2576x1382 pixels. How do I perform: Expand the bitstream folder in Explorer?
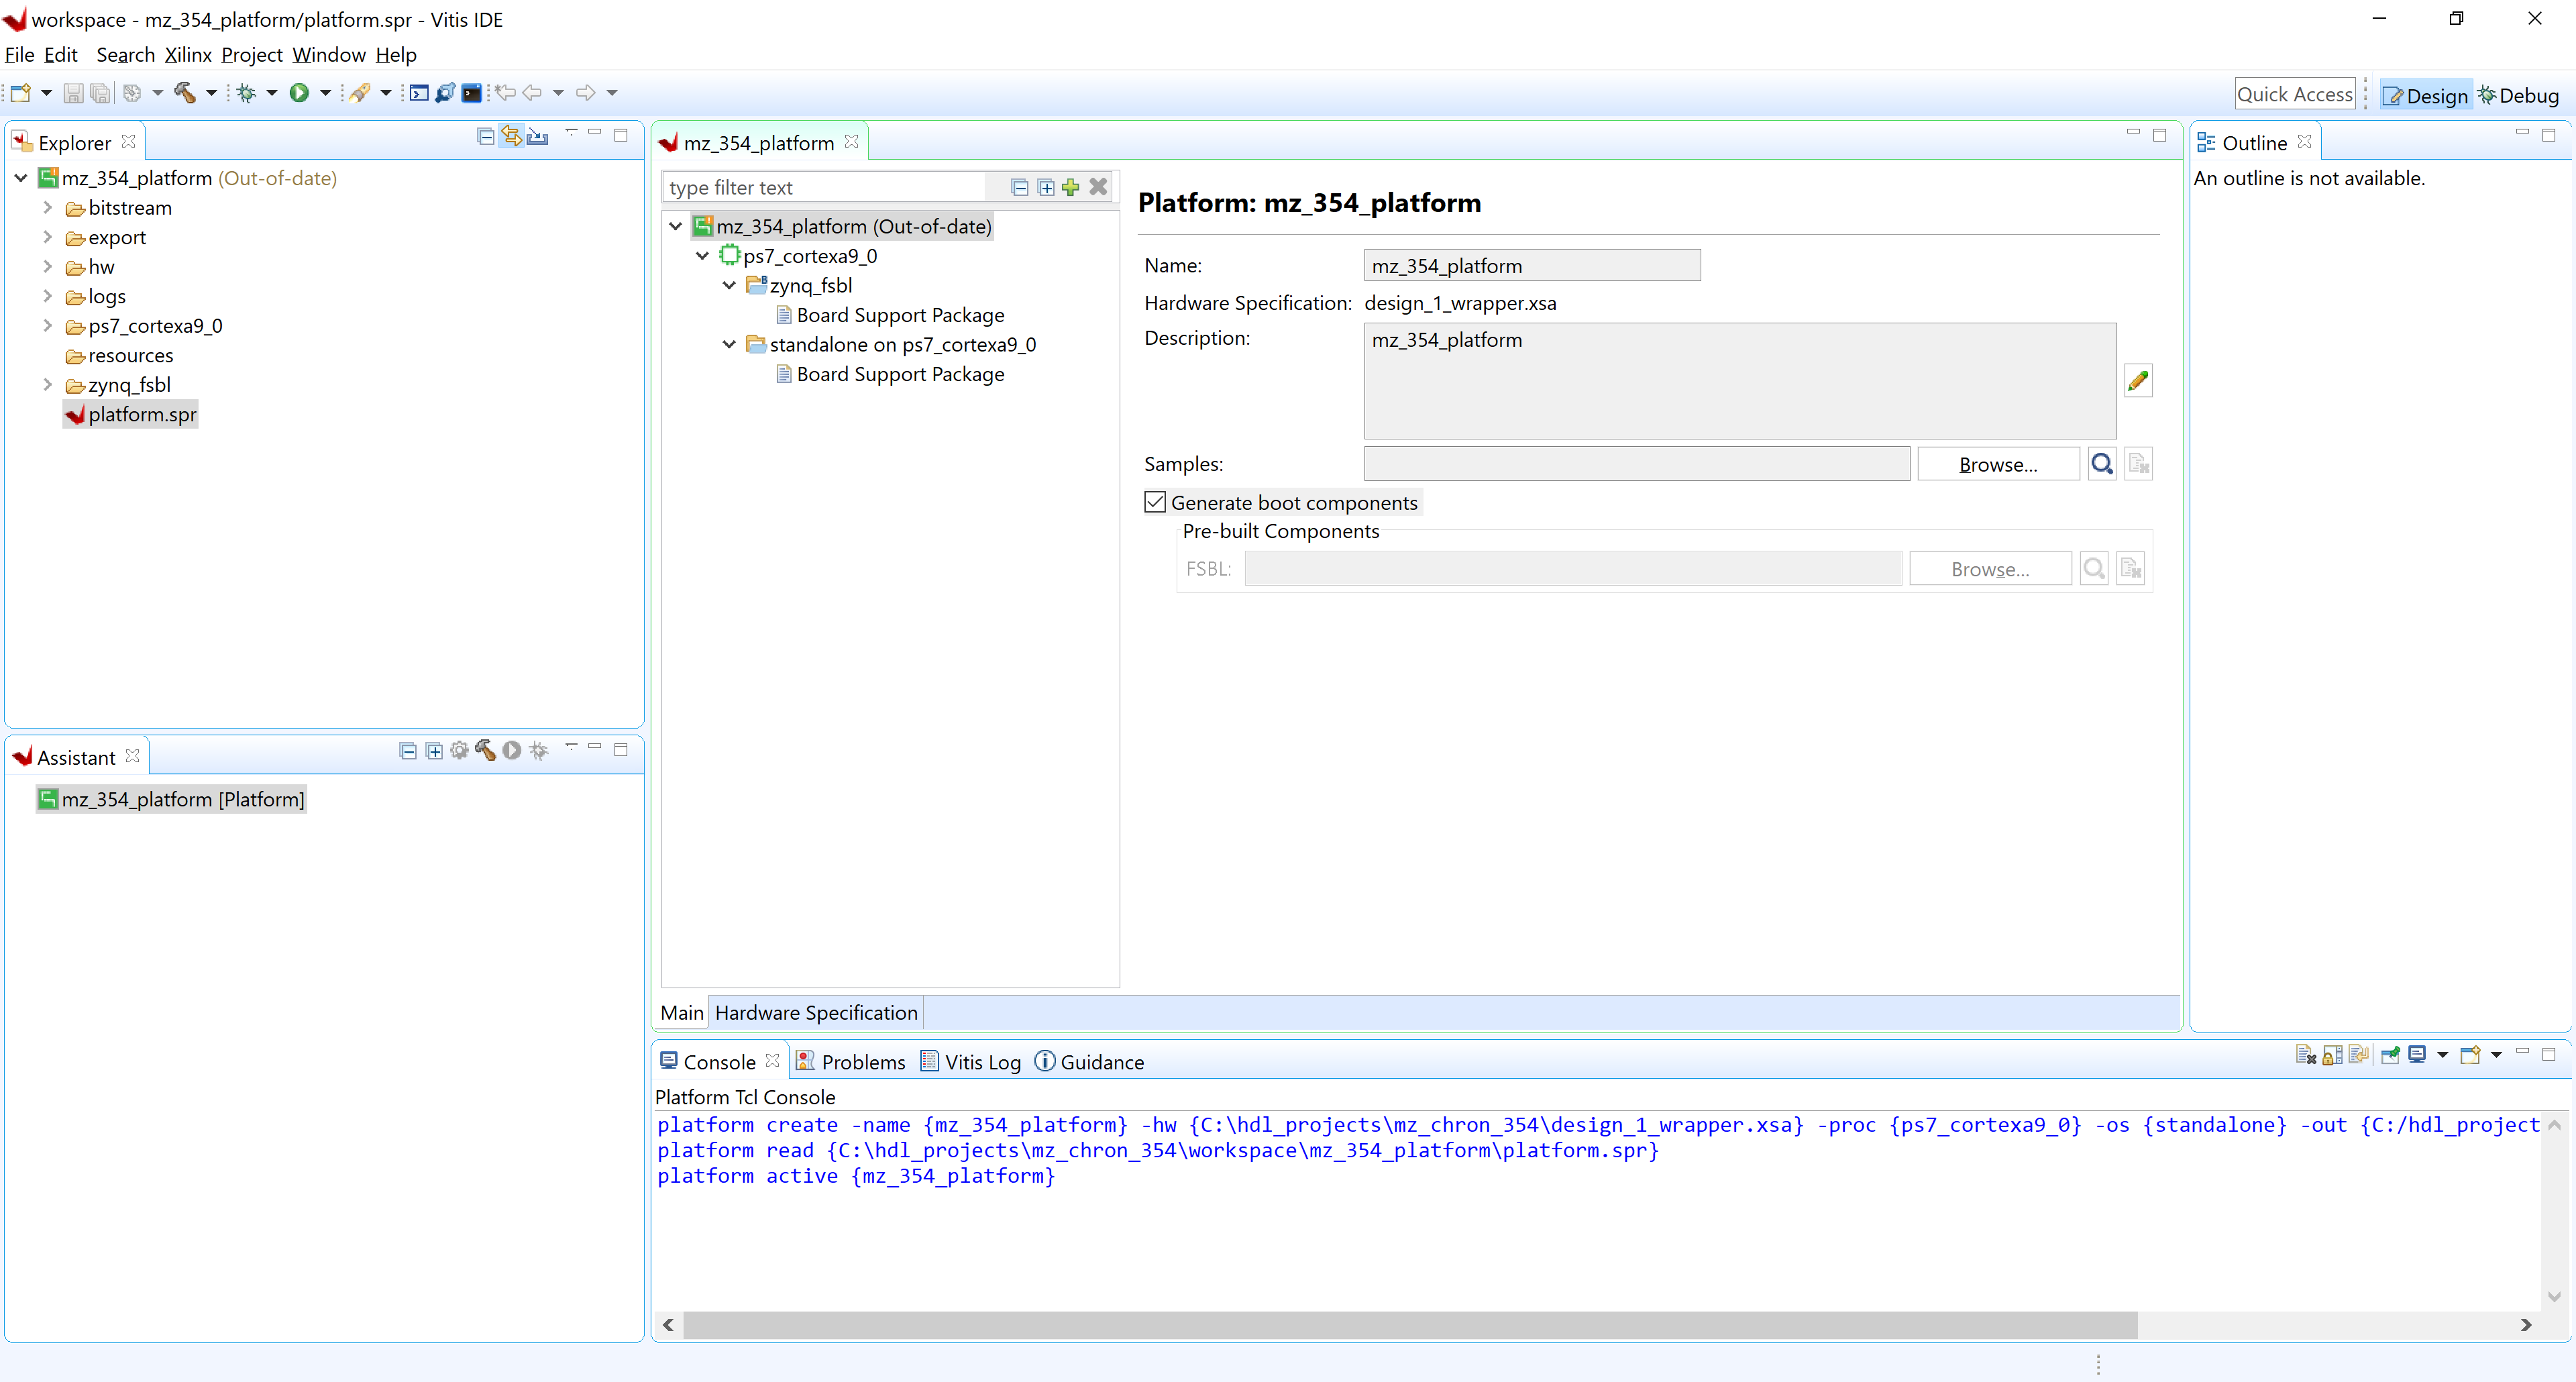pyautogui.click(x=47, y=208)
